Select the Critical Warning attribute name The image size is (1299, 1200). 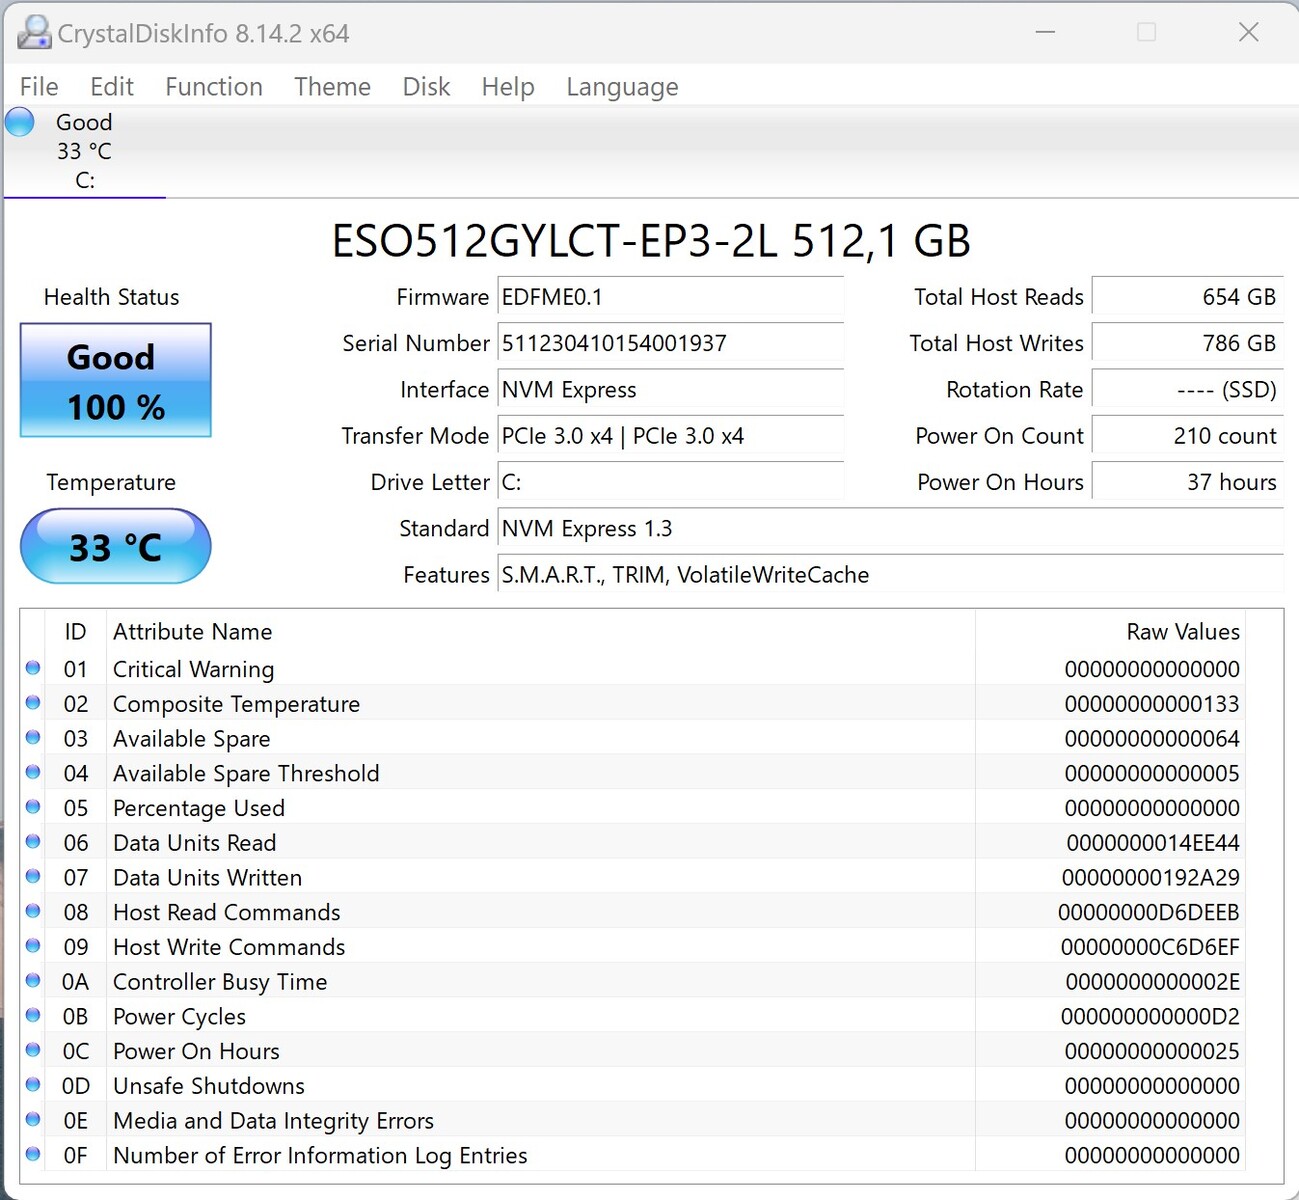pyautogui.click(x=193, y=669)
